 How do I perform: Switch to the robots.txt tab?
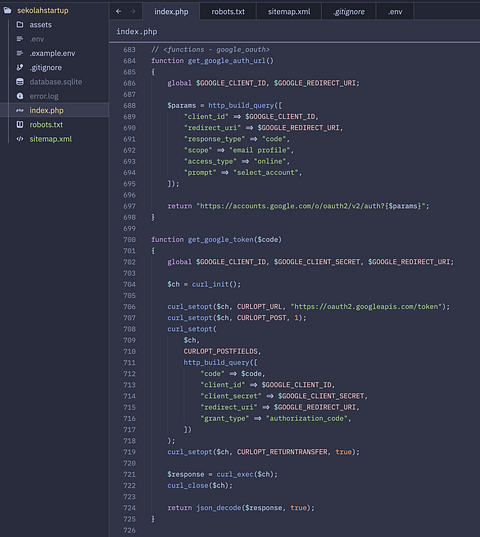(x=228, y=12)
